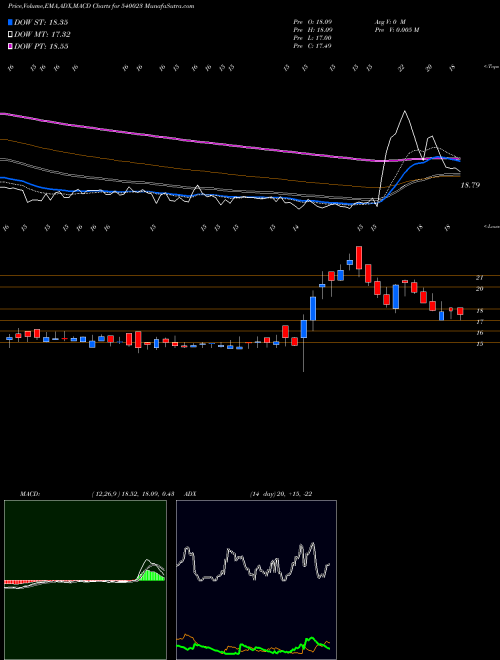Click the 21 price axis label

click(x=479, y=278)
